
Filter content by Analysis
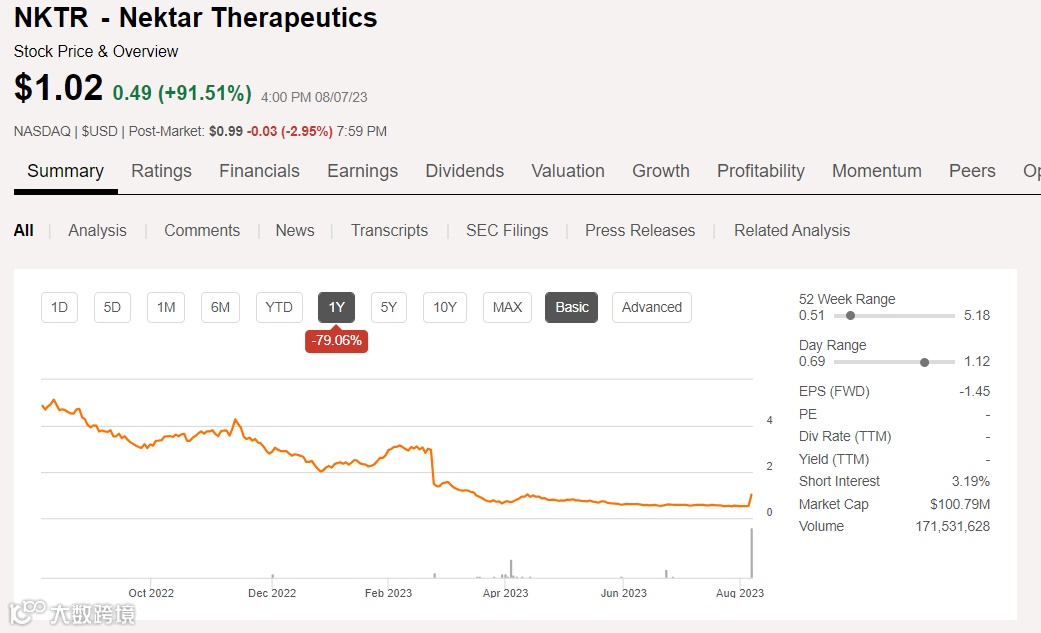pyautogui.click(x=97, y=230)
